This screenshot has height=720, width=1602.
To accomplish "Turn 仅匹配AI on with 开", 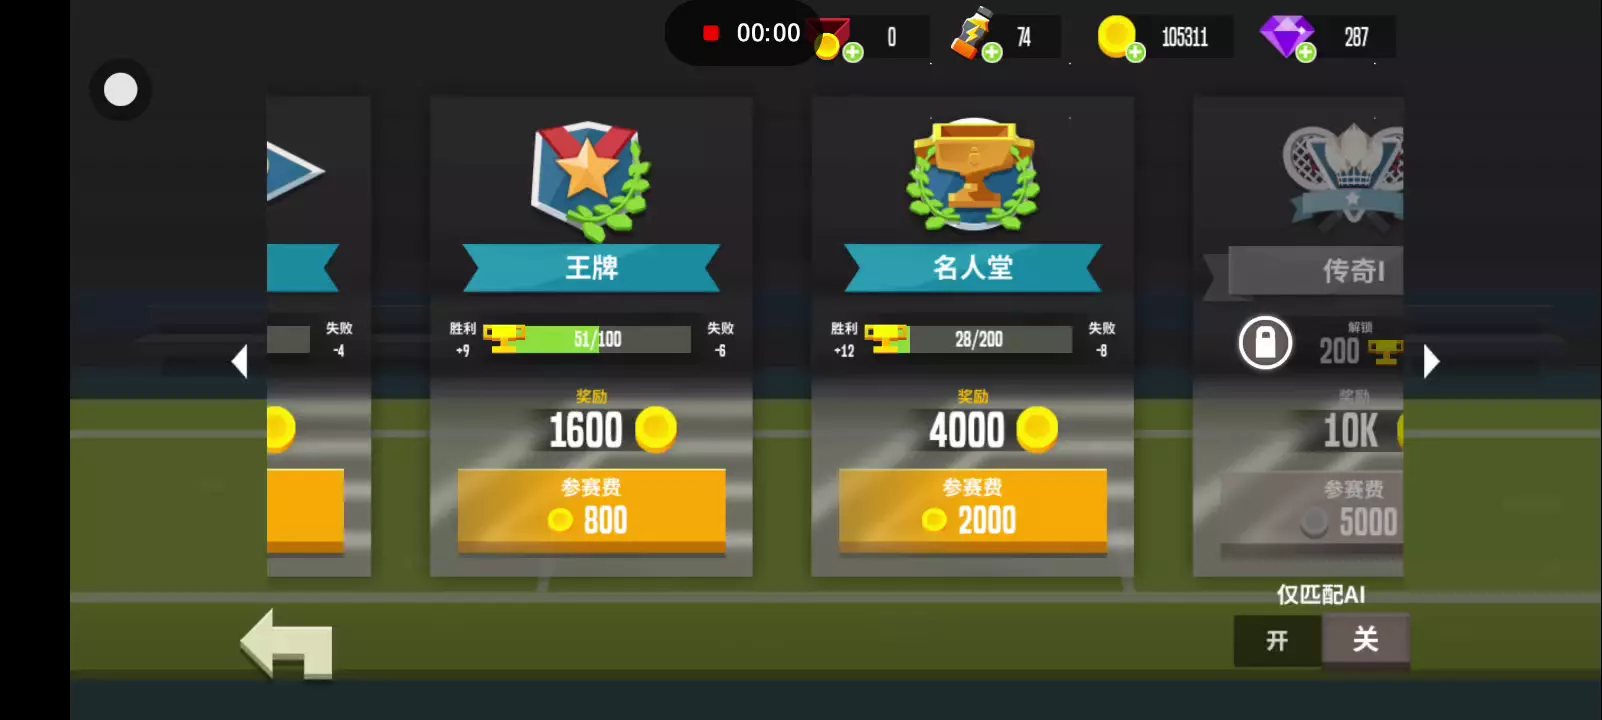I will [1277, 640].
